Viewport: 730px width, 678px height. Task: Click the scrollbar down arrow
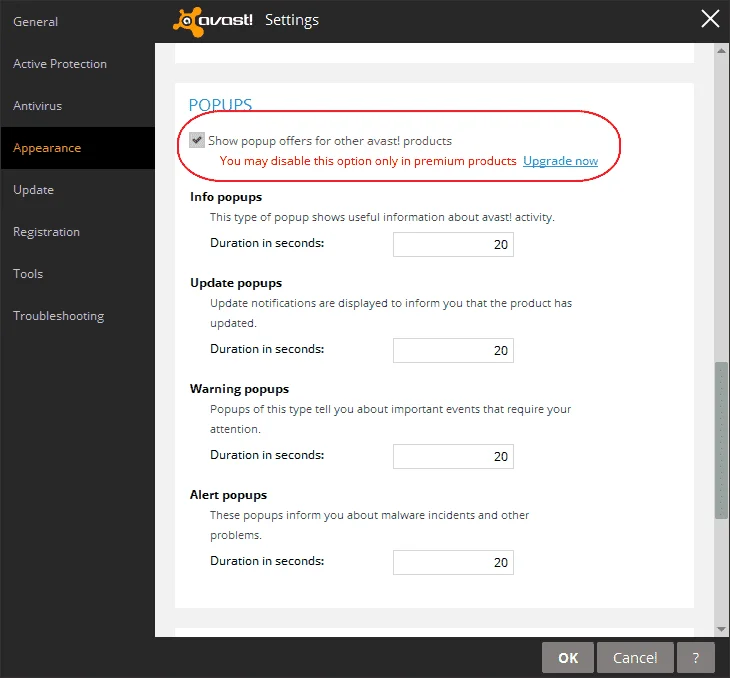point(722,629)
